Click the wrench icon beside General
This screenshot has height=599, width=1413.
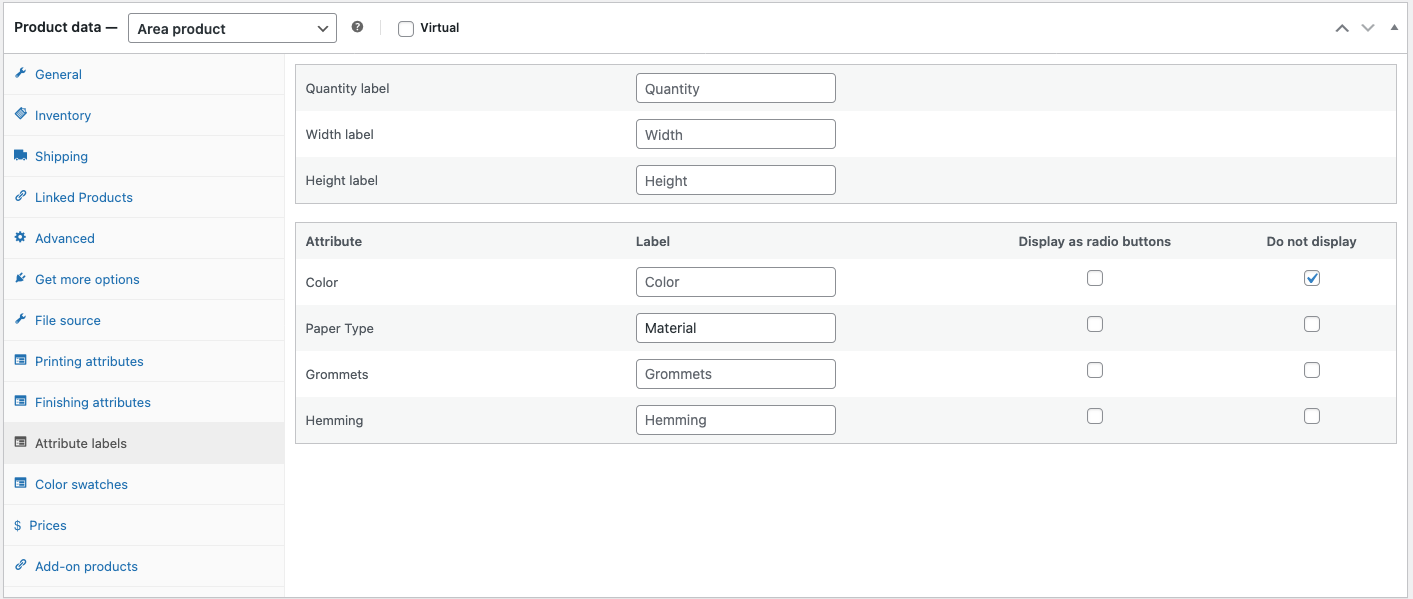(20, 74)
